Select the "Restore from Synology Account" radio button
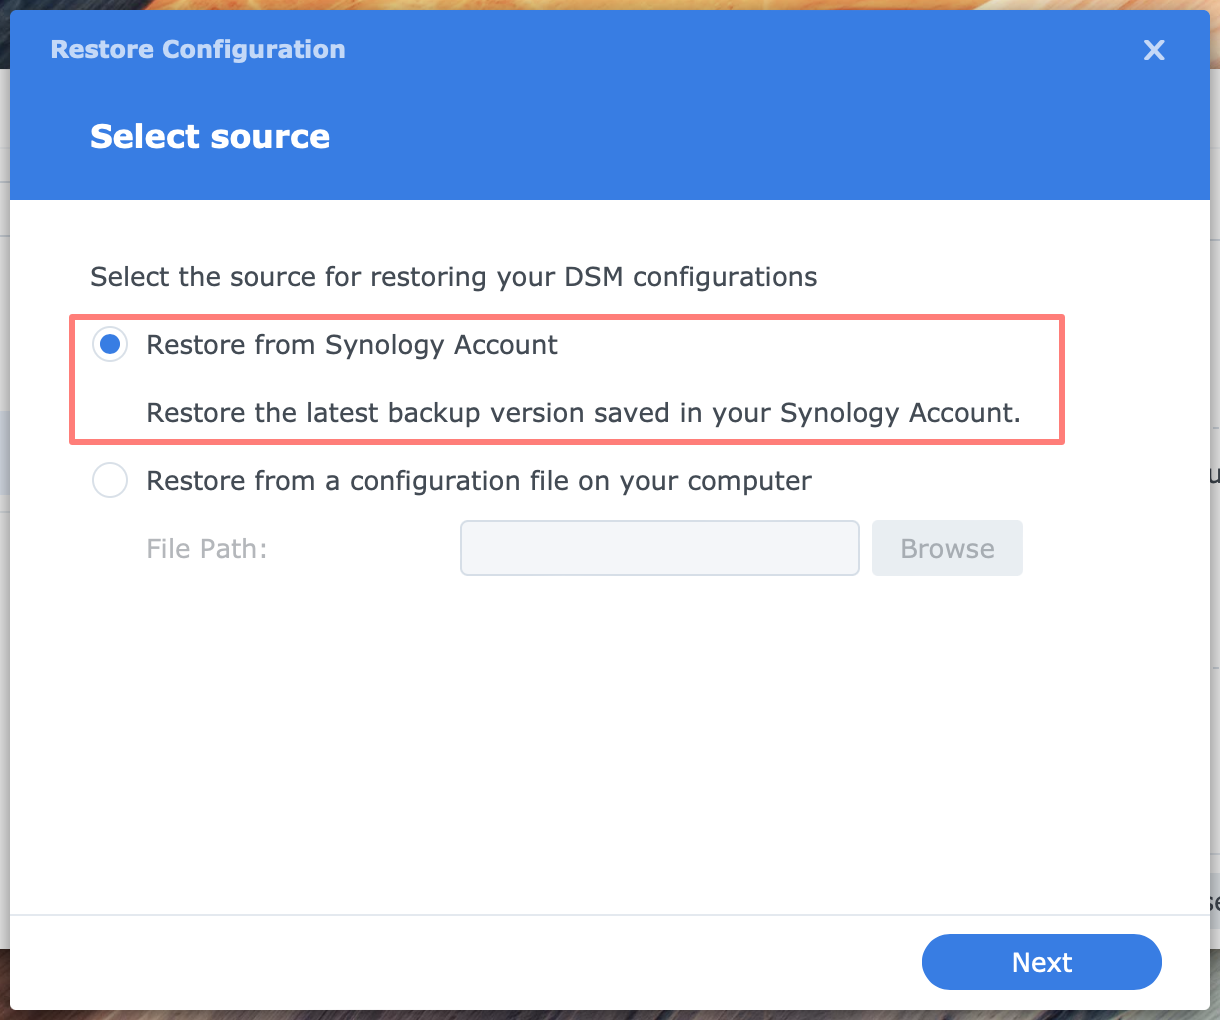 click(x=110, y=344)
